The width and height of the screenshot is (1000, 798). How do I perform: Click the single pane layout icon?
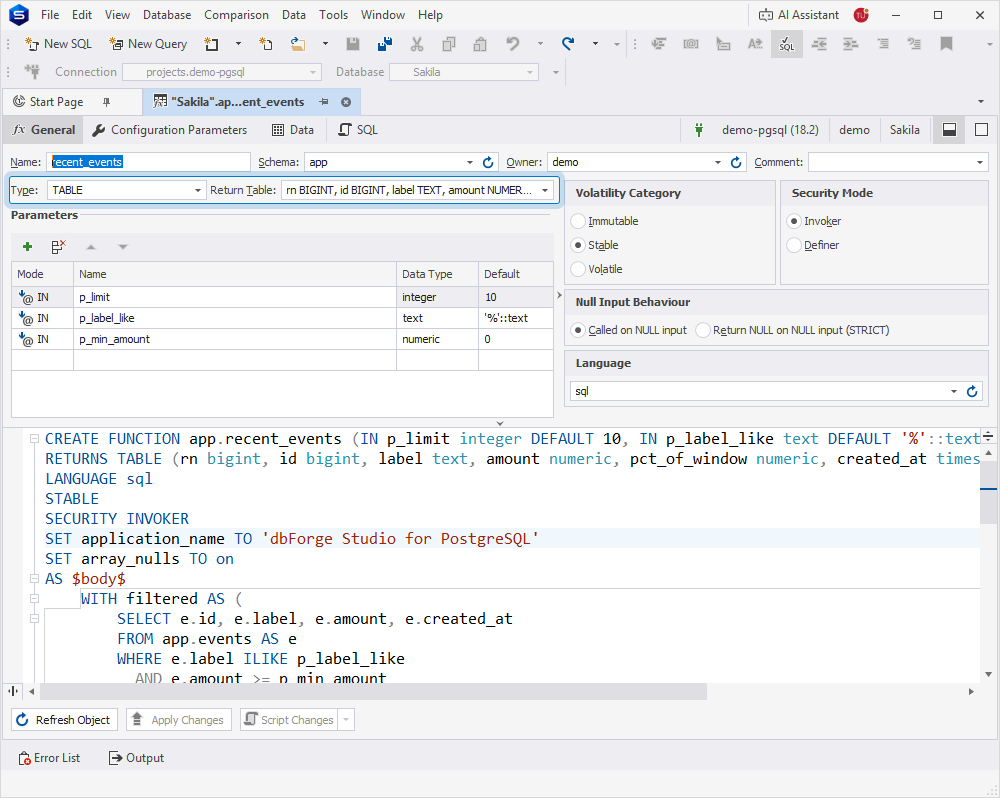click(982, 130)
